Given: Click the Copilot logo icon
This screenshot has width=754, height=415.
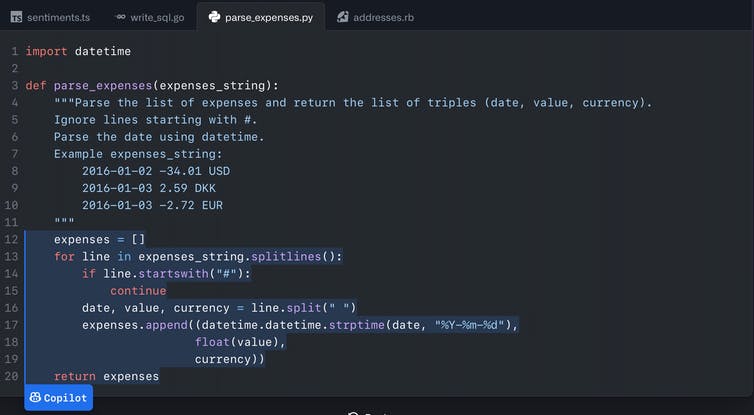Looking at the screenshot, I should click(x=35, y=398).
